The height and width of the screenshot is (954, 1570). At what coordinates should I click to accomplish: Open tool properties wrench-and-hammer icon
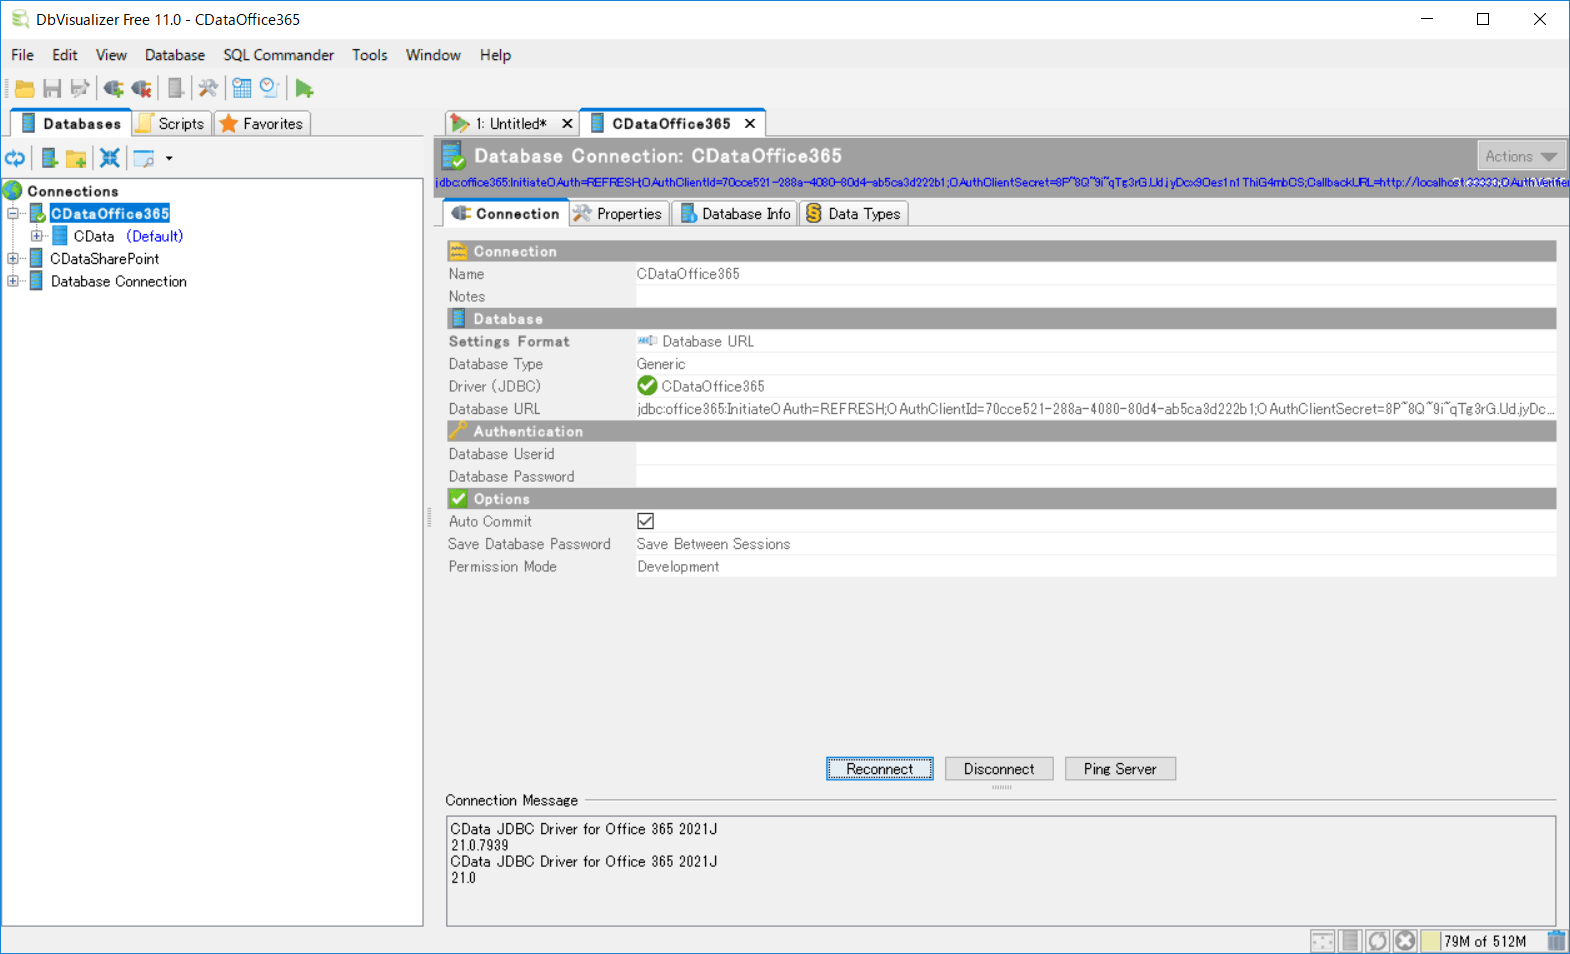pos(208,89)
